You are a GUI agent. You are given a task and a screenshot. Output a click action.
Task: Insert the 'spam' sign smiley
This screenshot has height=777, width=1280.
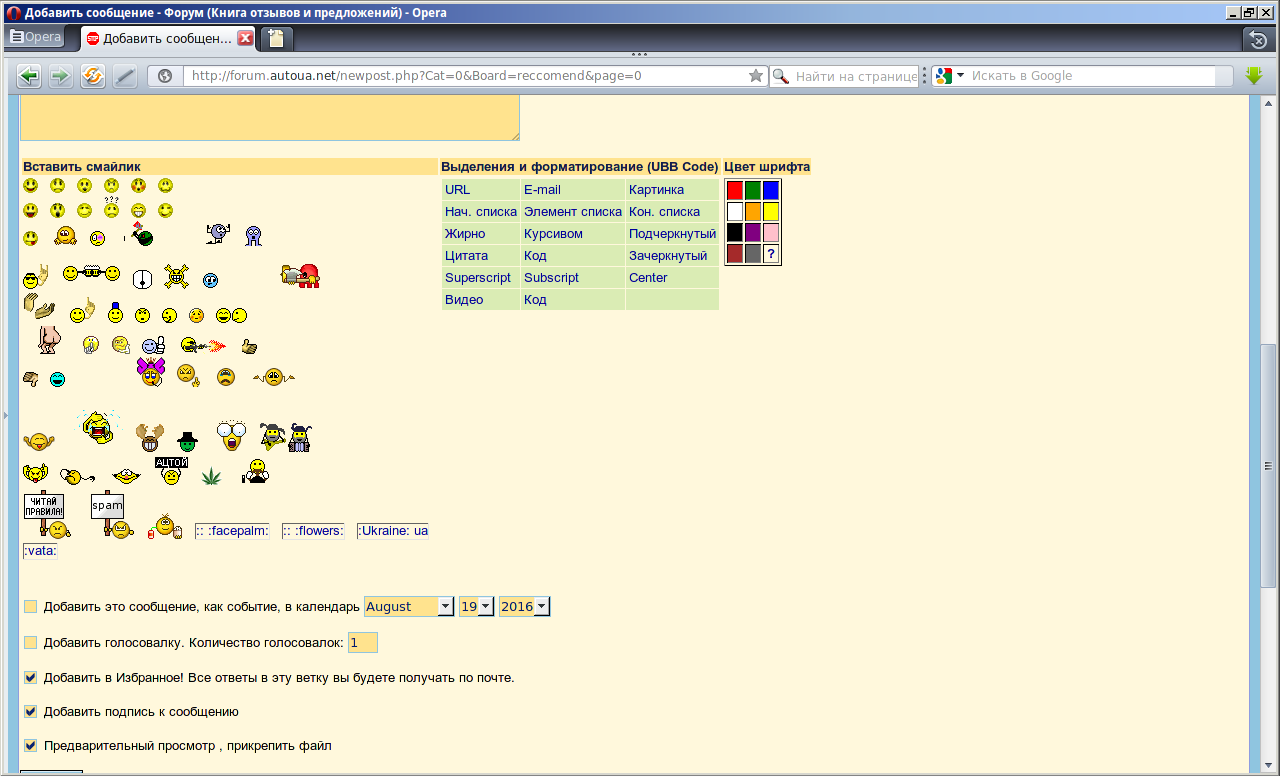tap(111, 516)
